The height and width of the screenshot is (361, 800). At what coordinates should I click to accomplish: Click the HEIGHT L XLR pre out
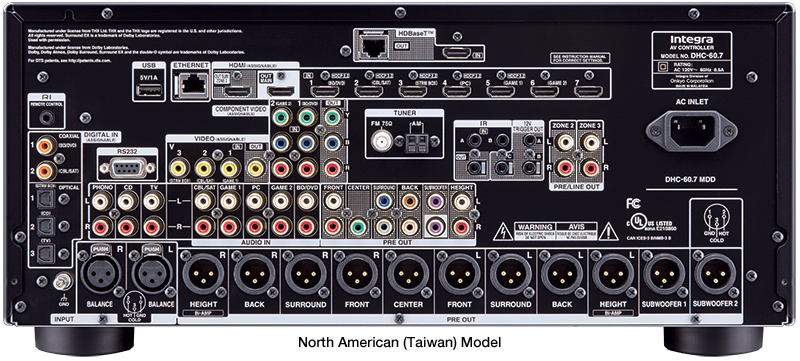(612, 274)
